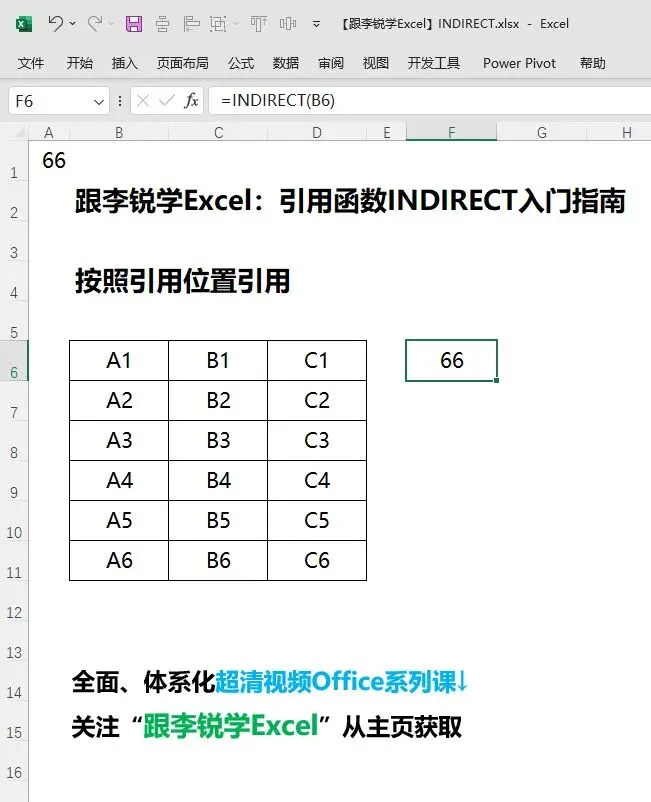Click the Redo arrow icon
The image size is (651, 802).
pyautogui.click(x=95, y=24)
